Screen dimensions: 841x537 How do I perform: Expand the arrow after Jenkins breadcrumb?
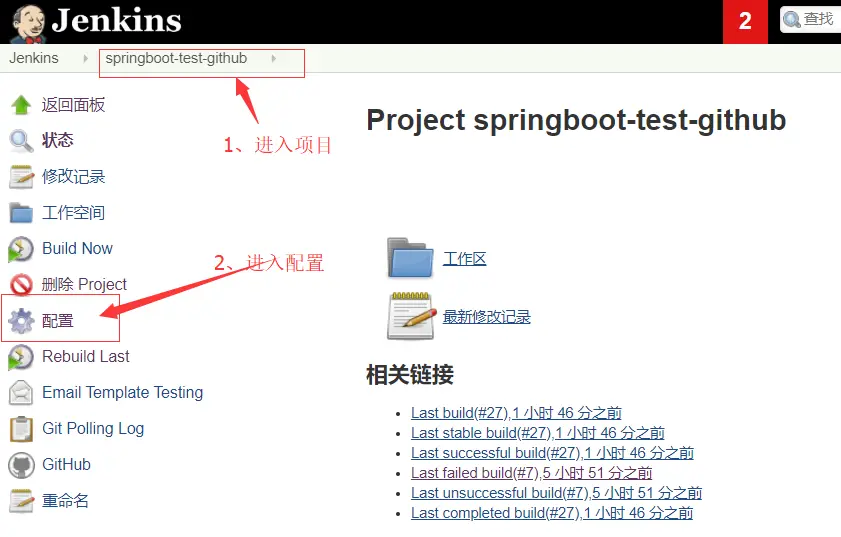point(85,58)
